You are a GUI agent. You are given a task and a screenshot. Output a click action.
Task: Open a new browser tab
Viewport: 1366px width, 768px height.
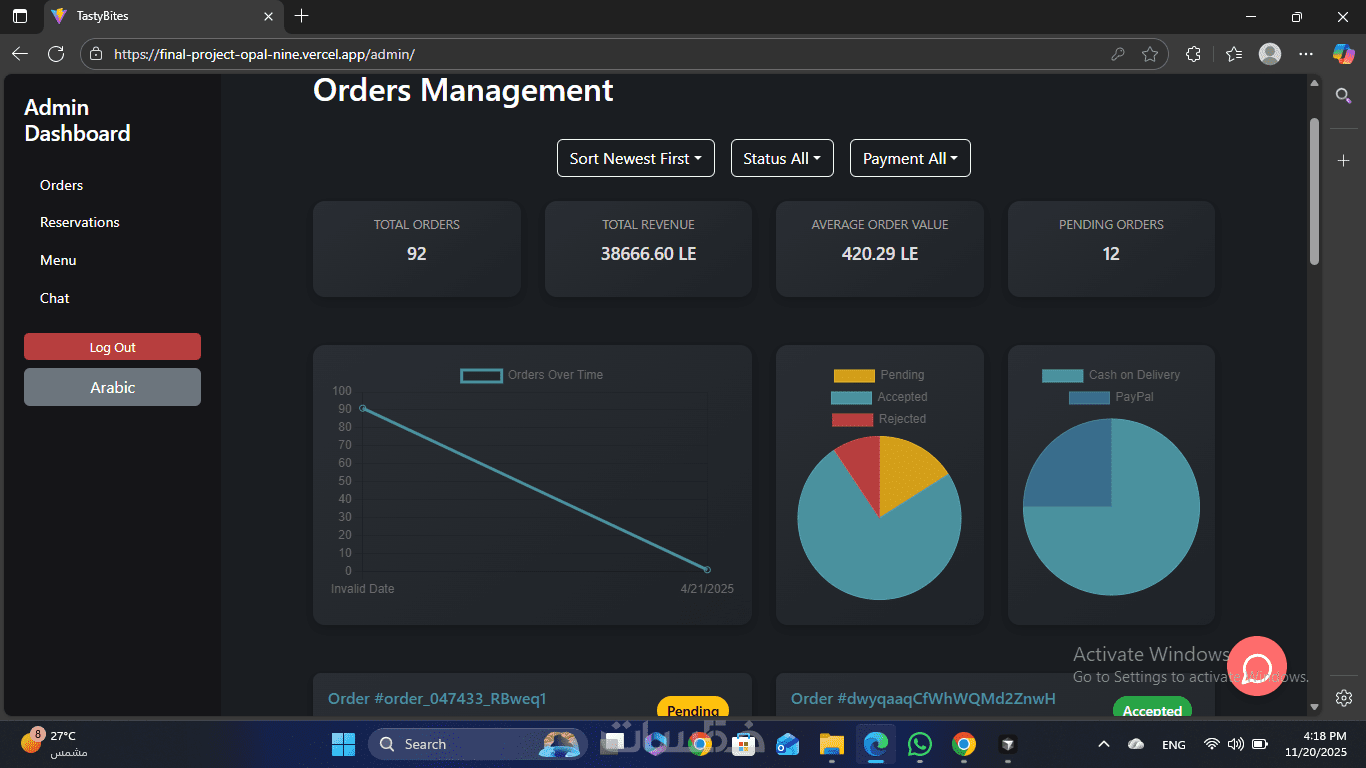pyautogui.click(x=302, y=16)
